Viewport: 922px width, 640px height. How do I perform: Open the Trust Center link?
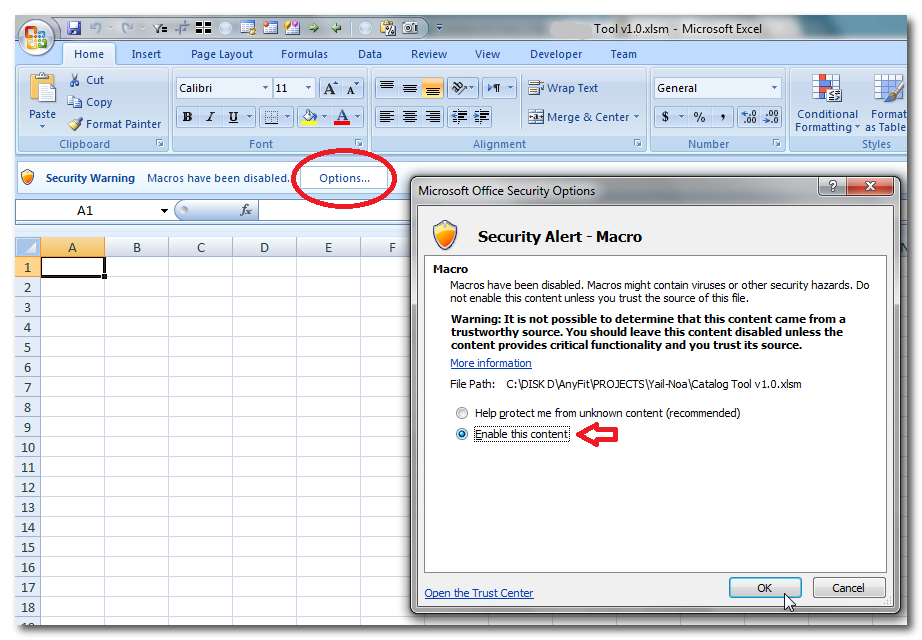[x=478, y=593]
